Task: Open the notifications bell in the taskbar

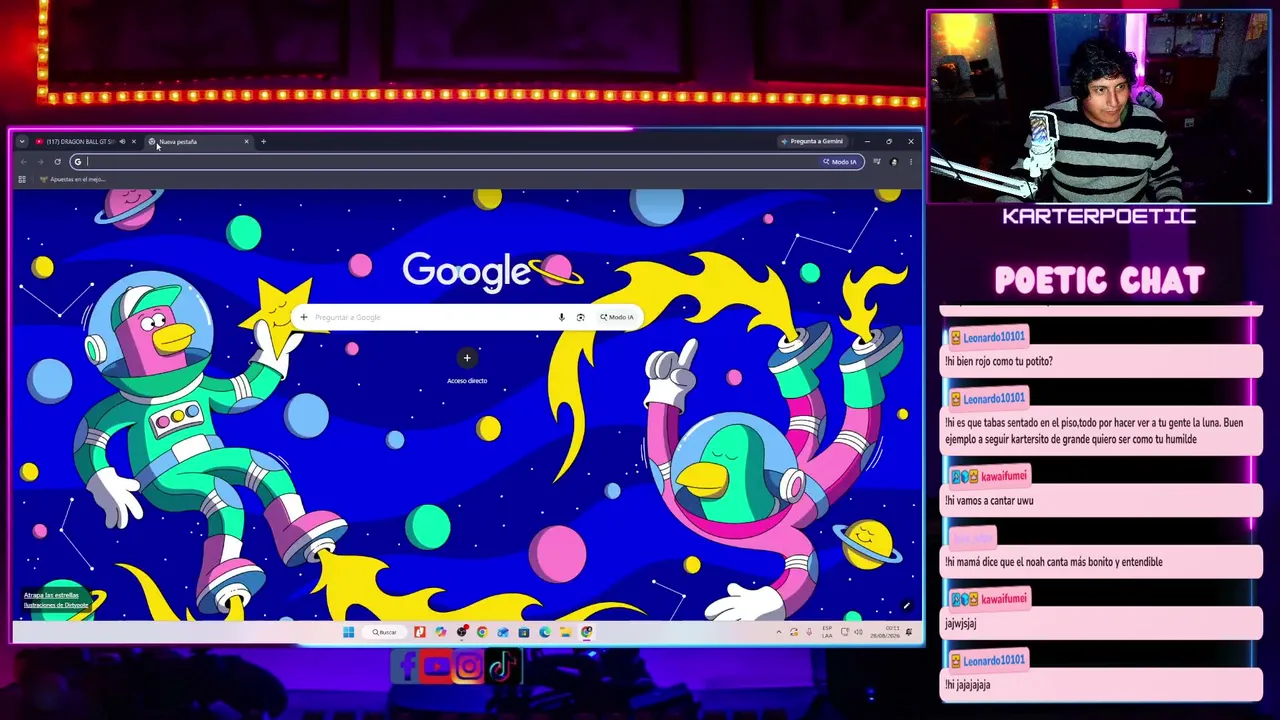Action: point(909,632)
